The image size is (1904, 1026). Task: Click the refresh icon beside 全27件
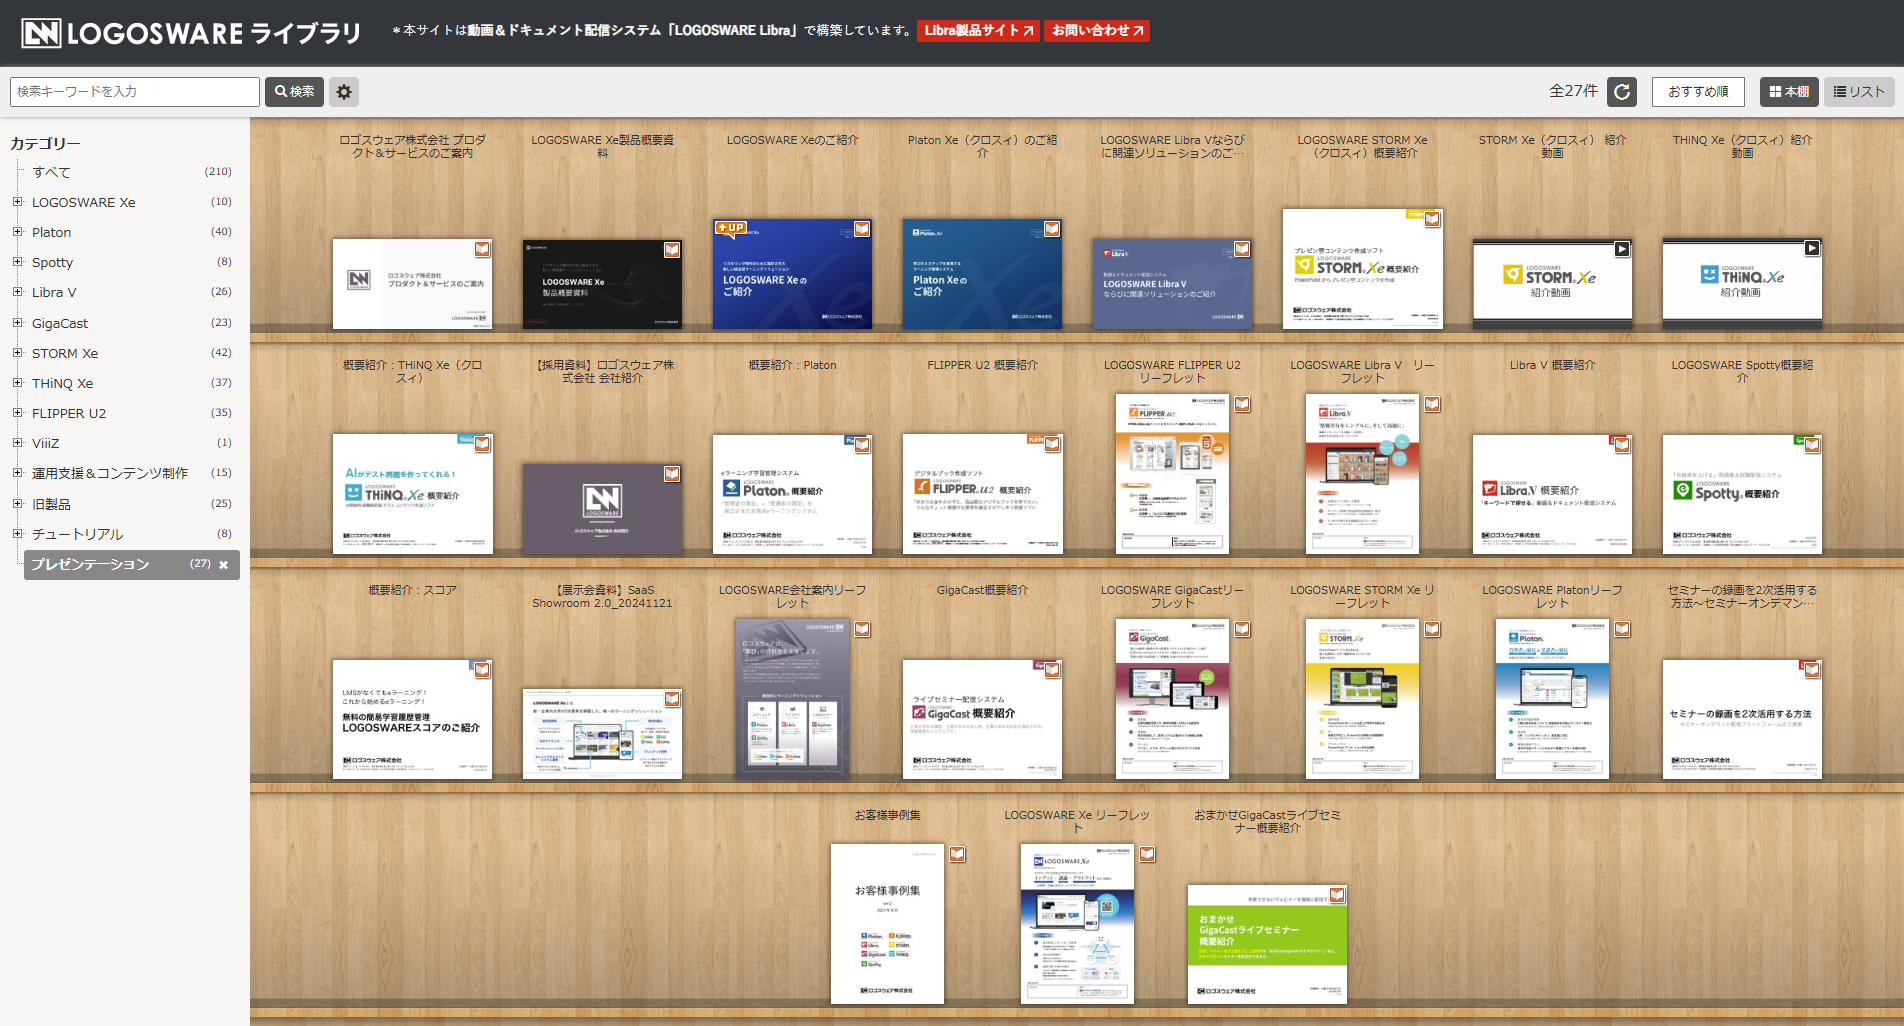click(1622, 92)
